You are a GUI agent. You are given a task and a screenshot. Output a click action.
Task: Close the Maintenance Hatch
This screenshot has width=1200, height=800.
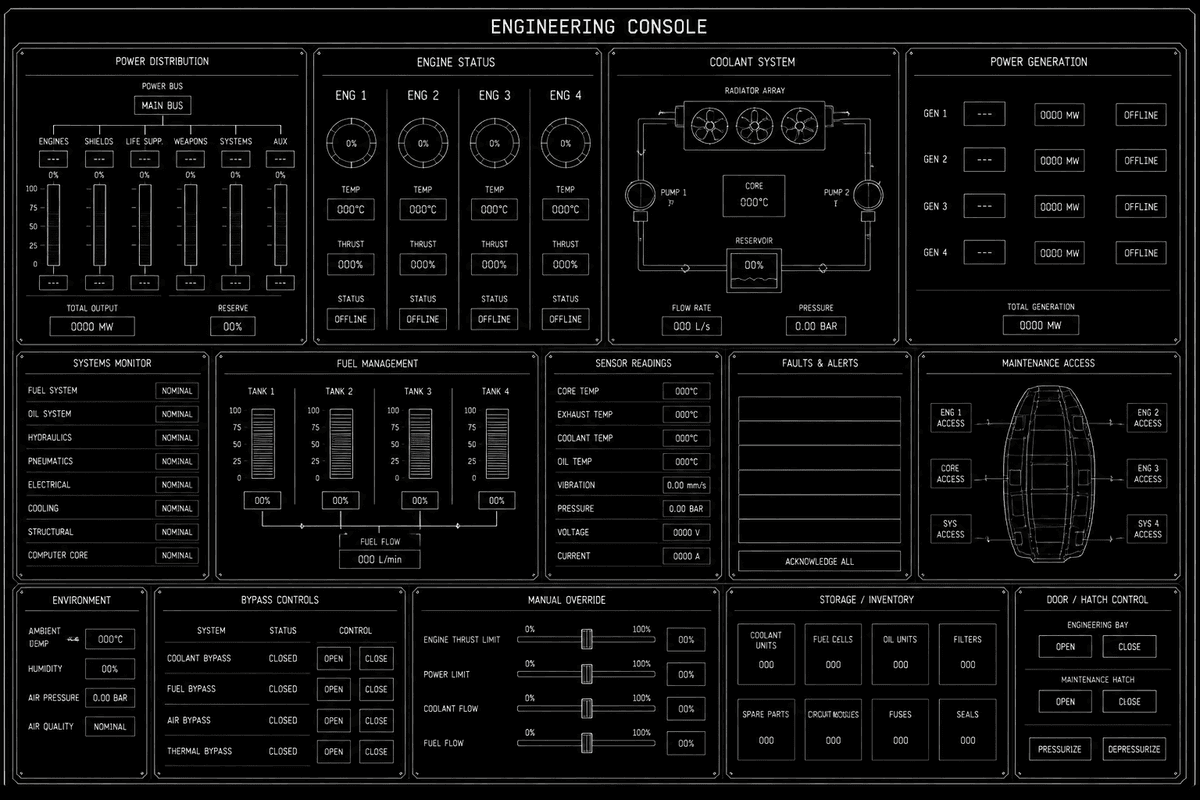[1129, 701]
